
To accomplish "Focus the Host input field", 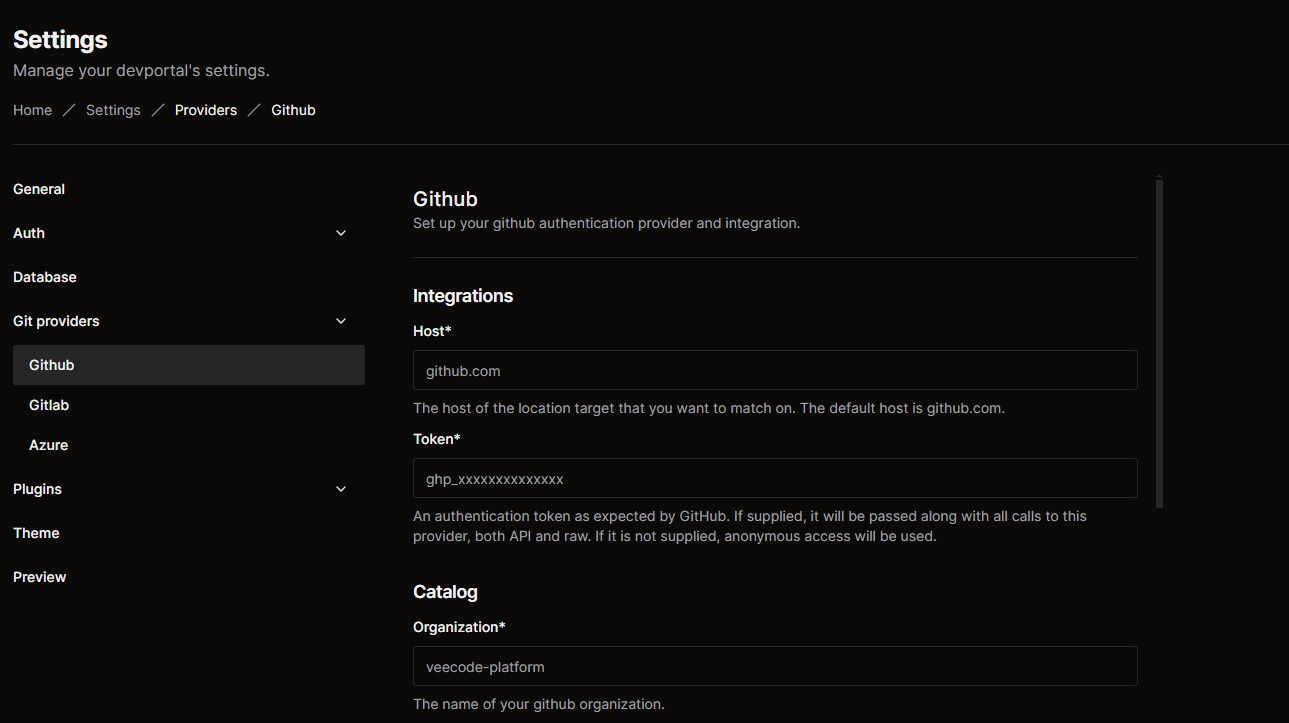I will [775, 370].
